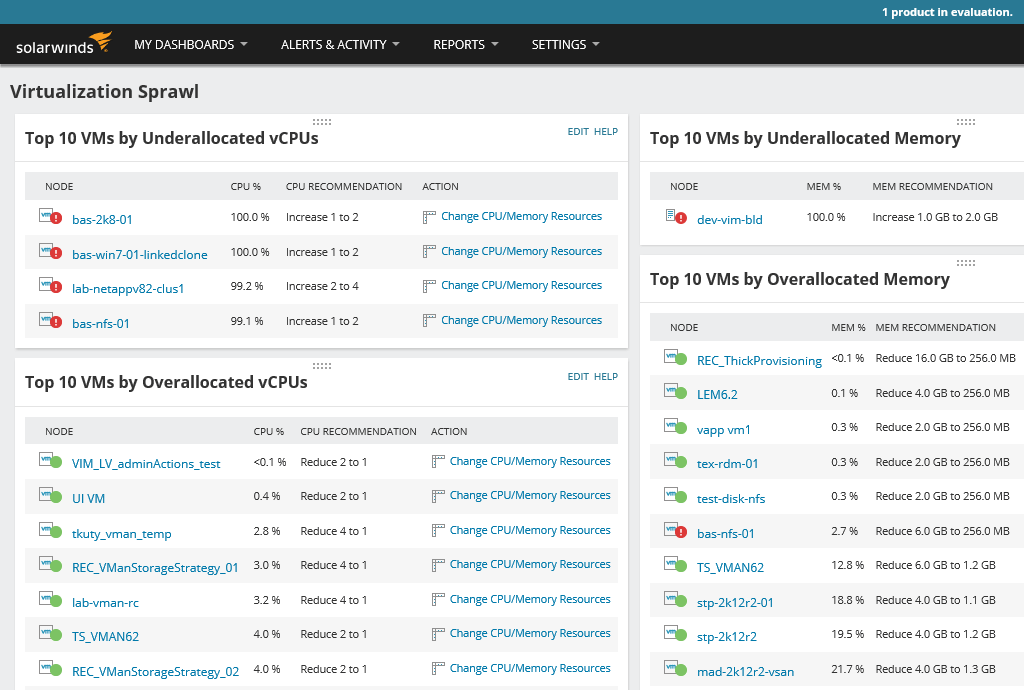Open the Reports menu
Screen dimensions: 1024x690
[465, 45]
